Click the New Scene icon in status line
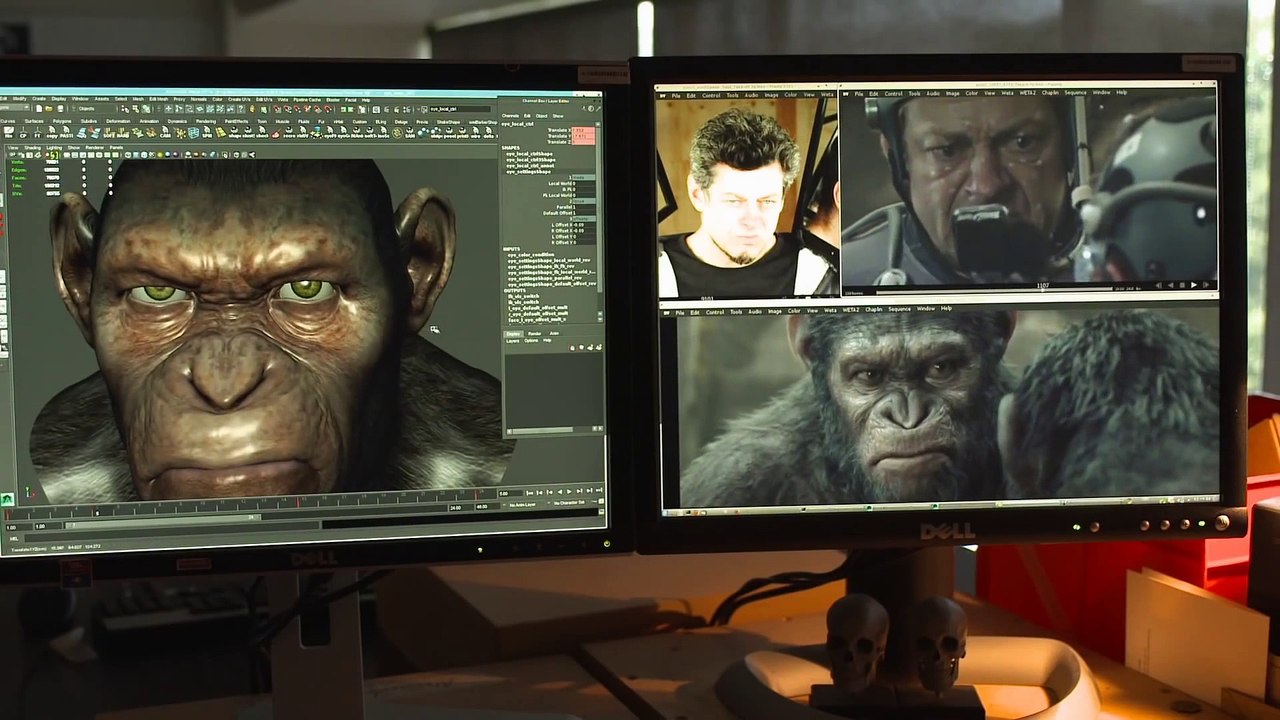 click(39, 109)
